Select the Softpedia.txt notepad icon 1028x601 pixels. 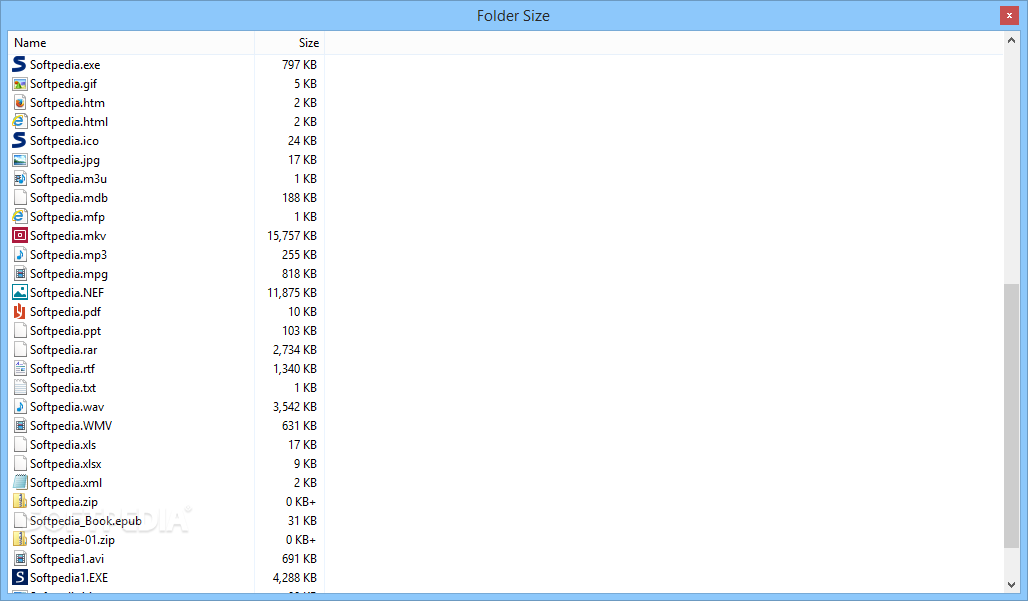(x=20, y=388)
